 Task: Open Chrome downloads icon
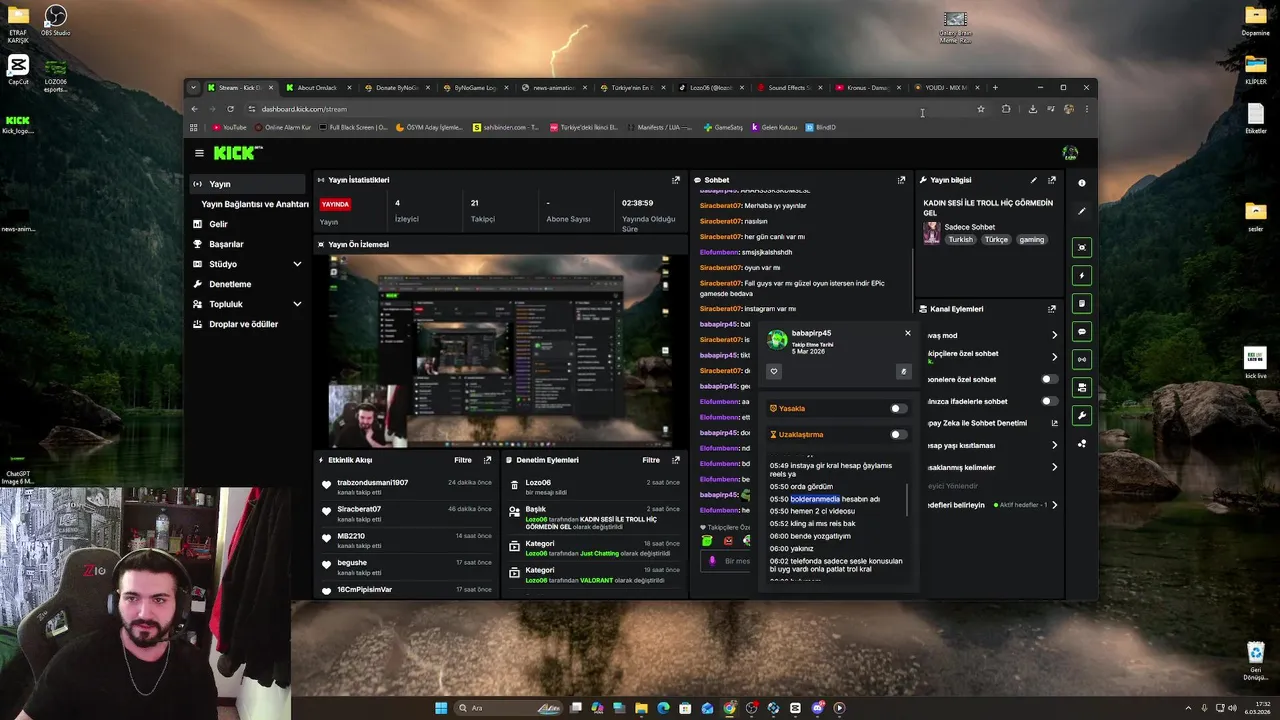click(x=1032, y=109)
